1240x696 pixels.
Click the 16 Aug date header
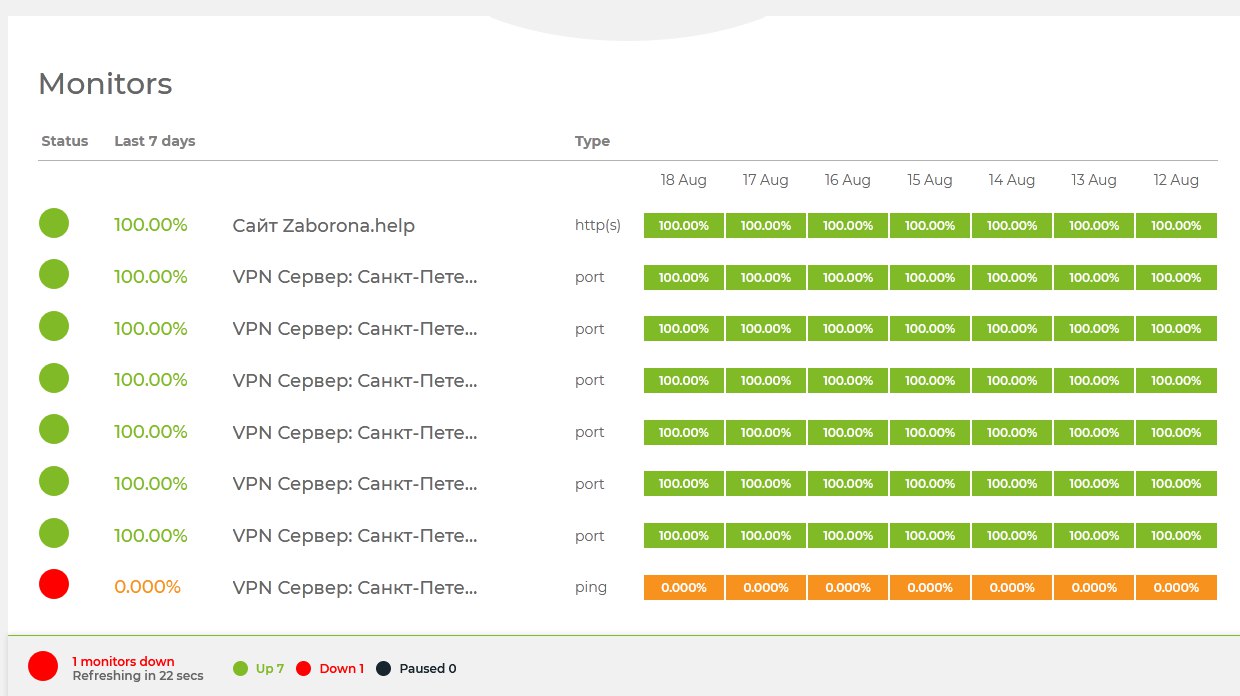tap(848, 180)
